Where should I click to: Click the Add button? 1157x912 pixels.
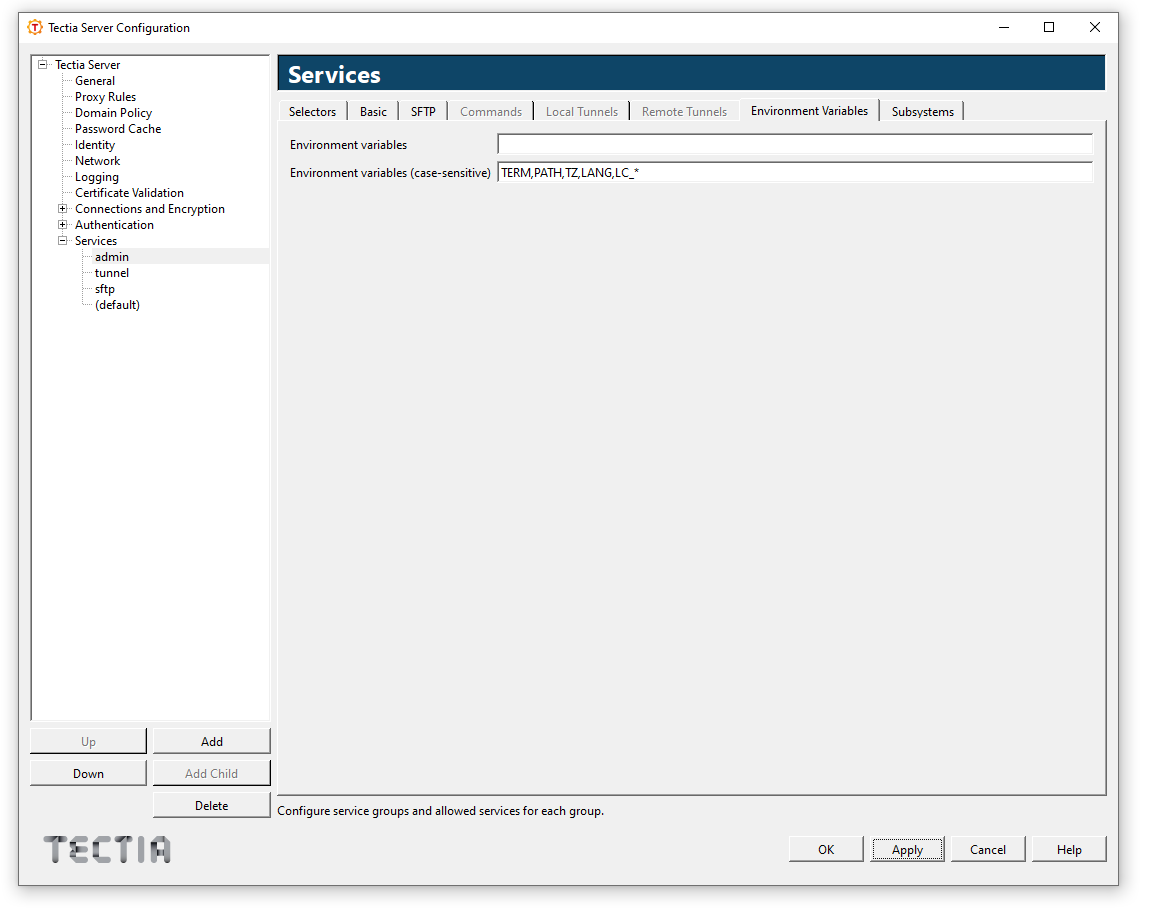(x=212, y=742)
